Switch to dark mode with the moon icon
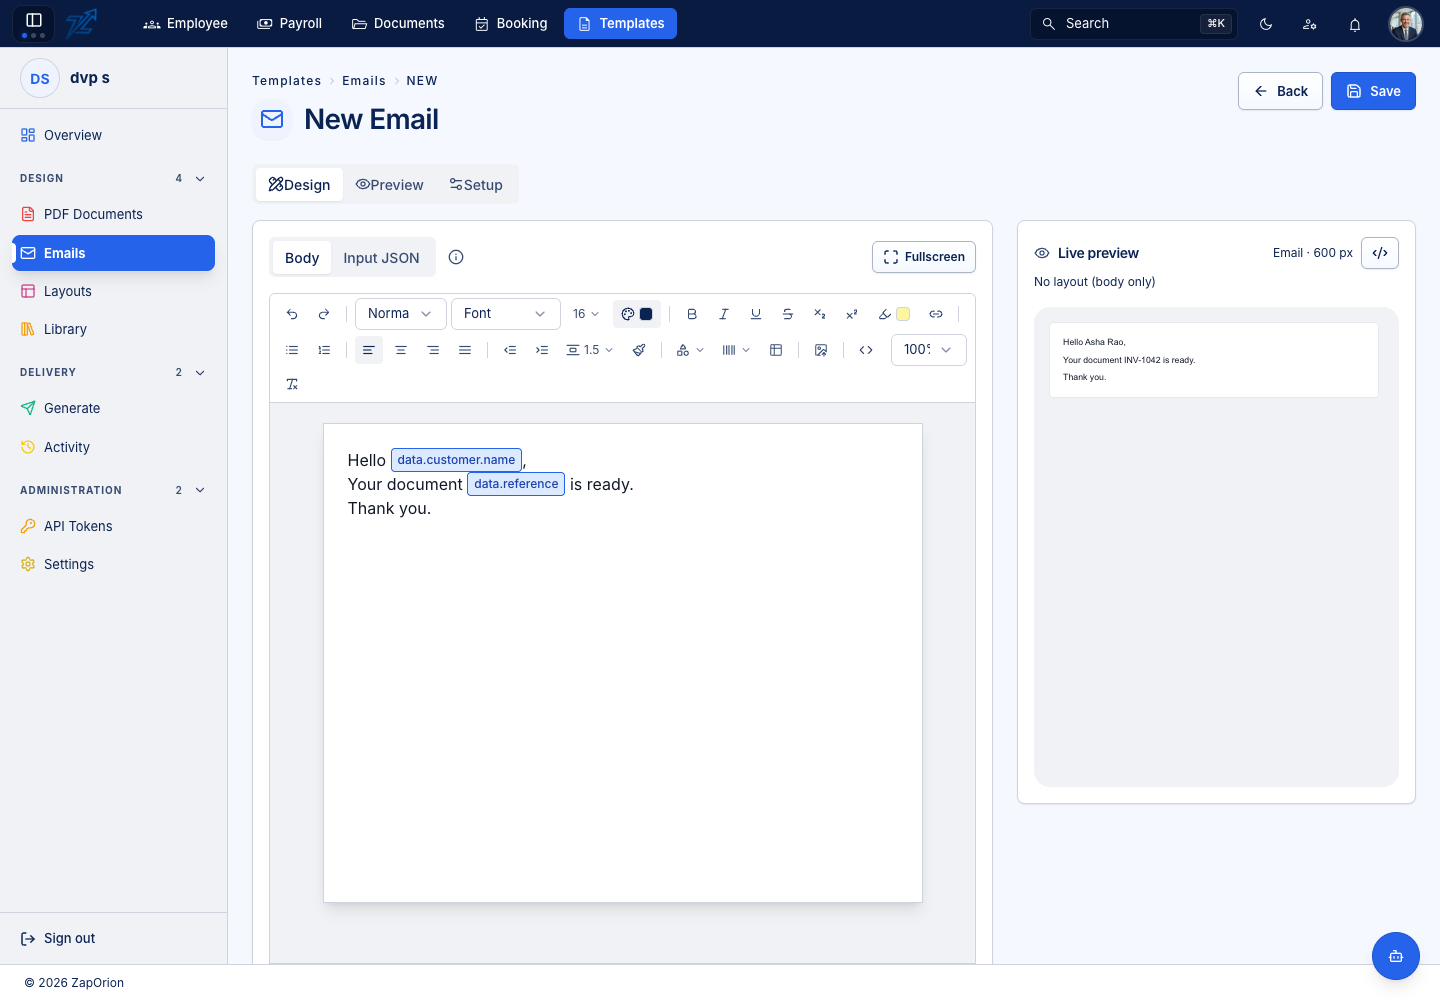The height and width of the screenshot is (1000, 1440). pos(1266,24)
